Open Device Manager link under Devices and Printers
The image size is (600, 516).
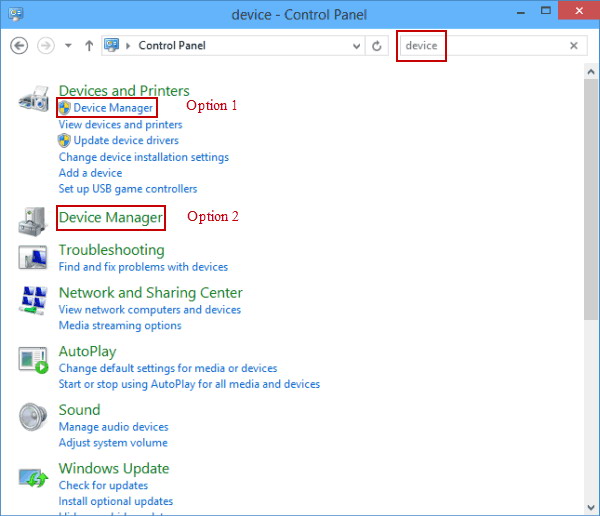(x=113, y=108)
